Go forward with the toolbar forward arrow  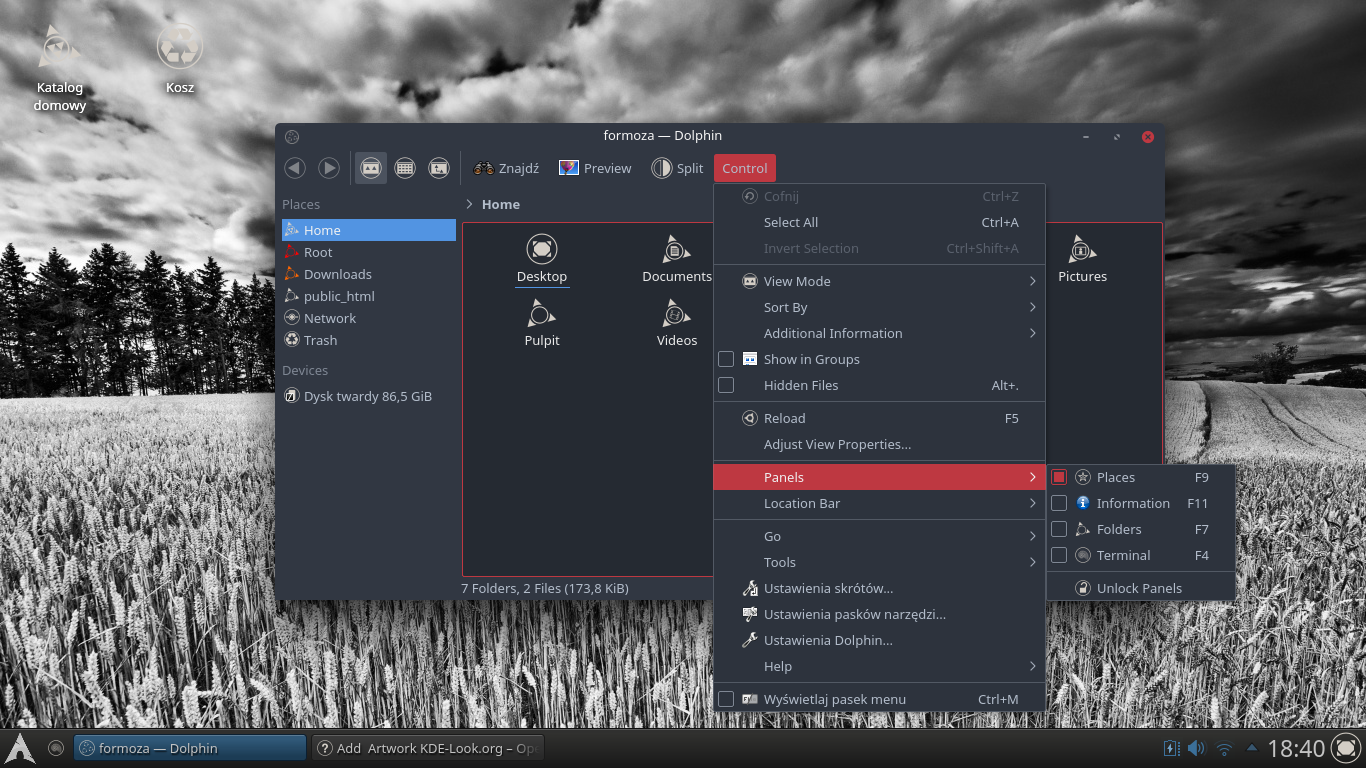tap(328, 168)
